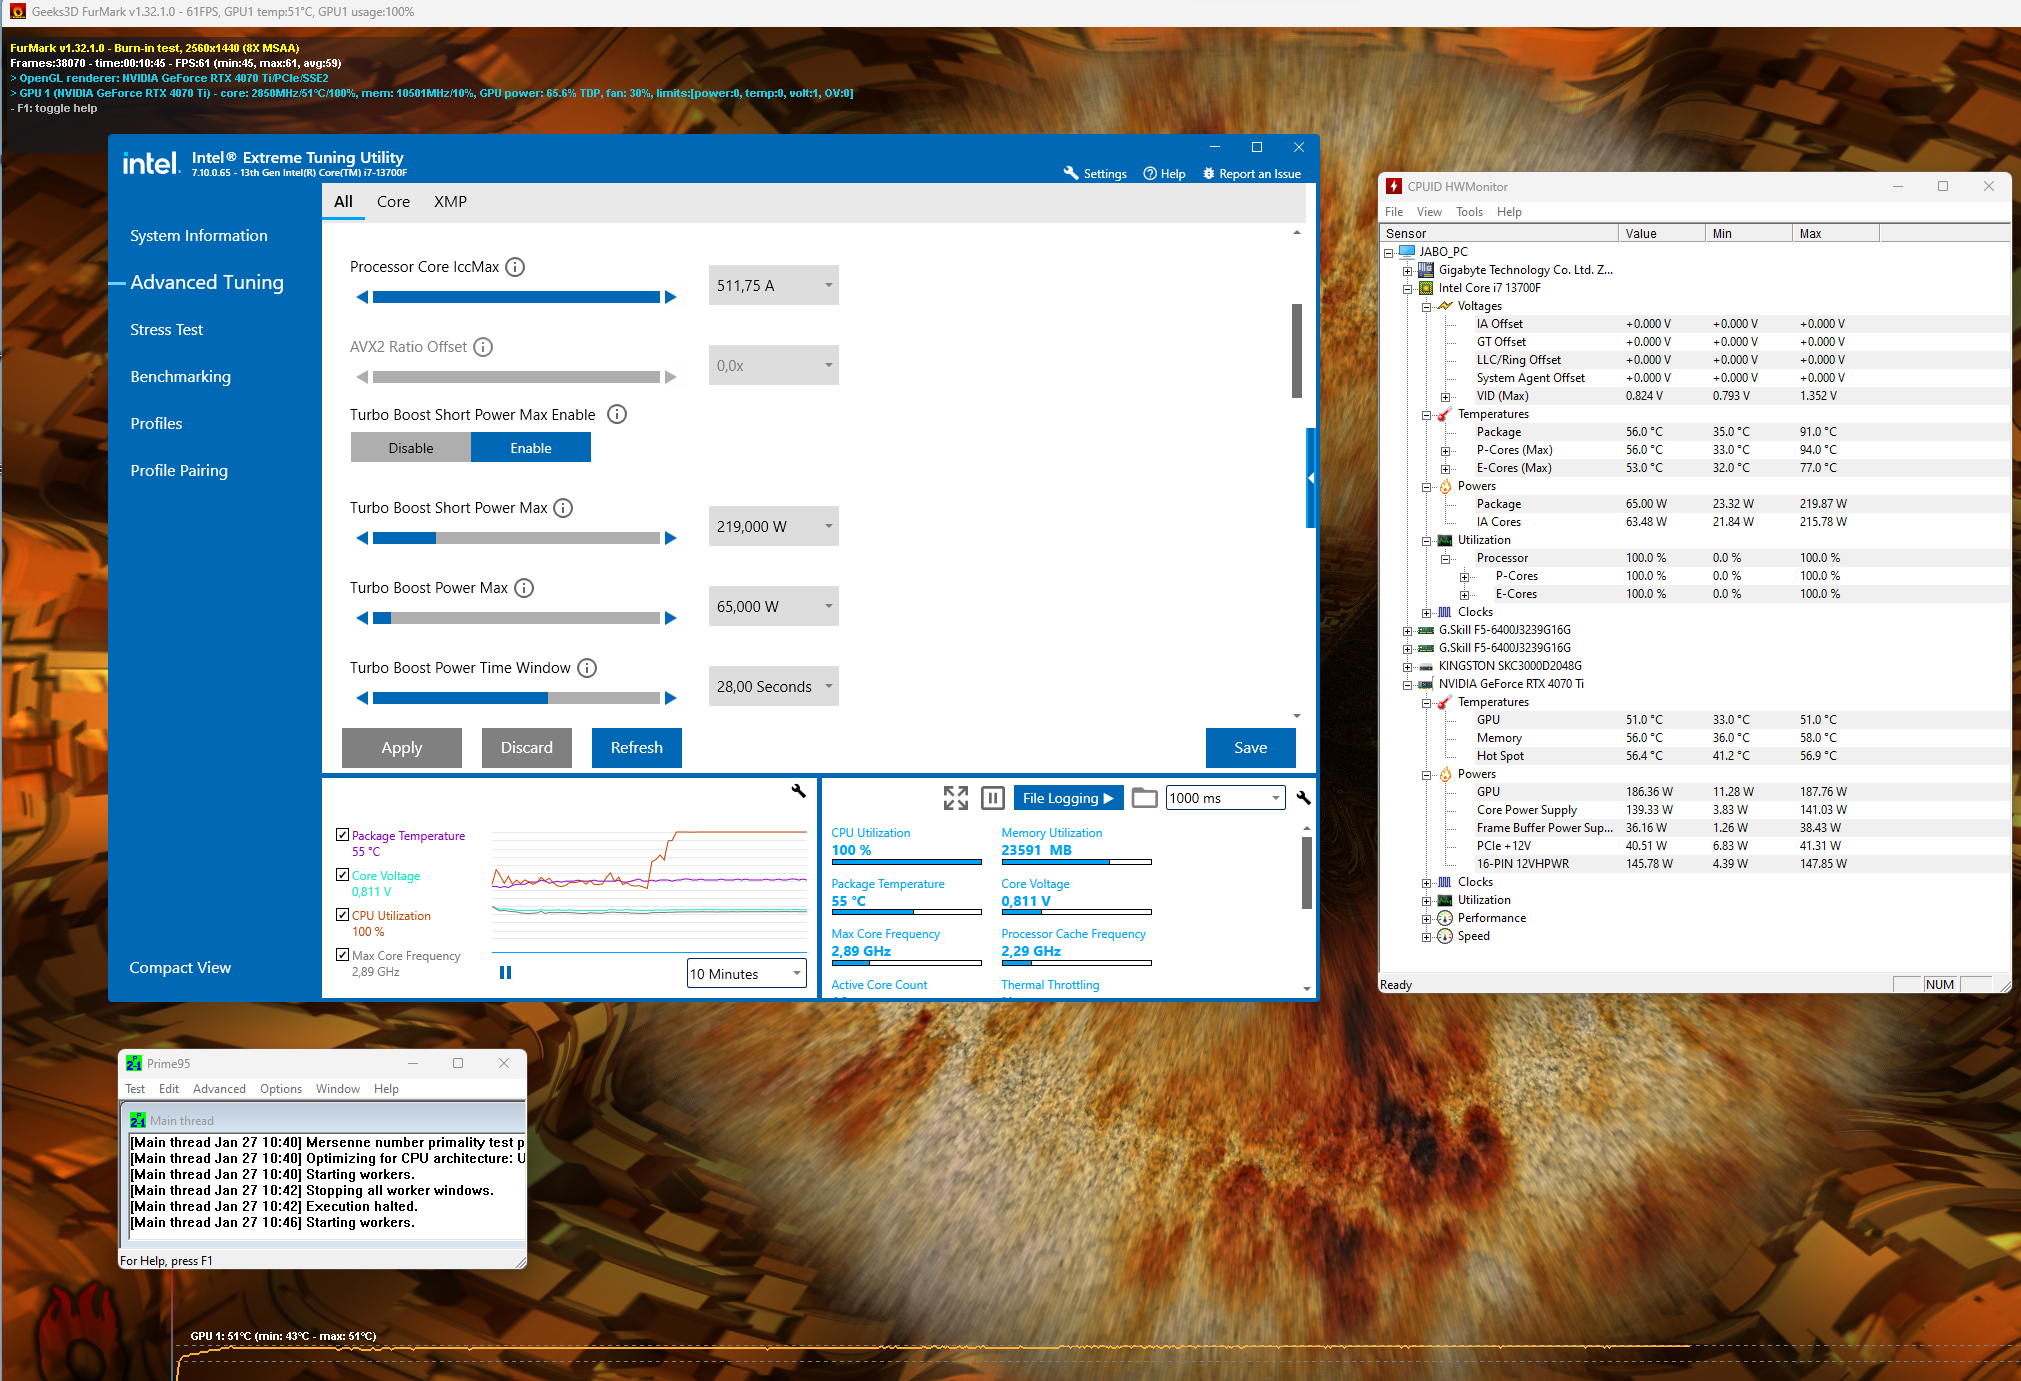Uncheck Core Voltage graph checkbox
The image size is (2021, 1381).
pyautogui.click(x=343, y=875)
